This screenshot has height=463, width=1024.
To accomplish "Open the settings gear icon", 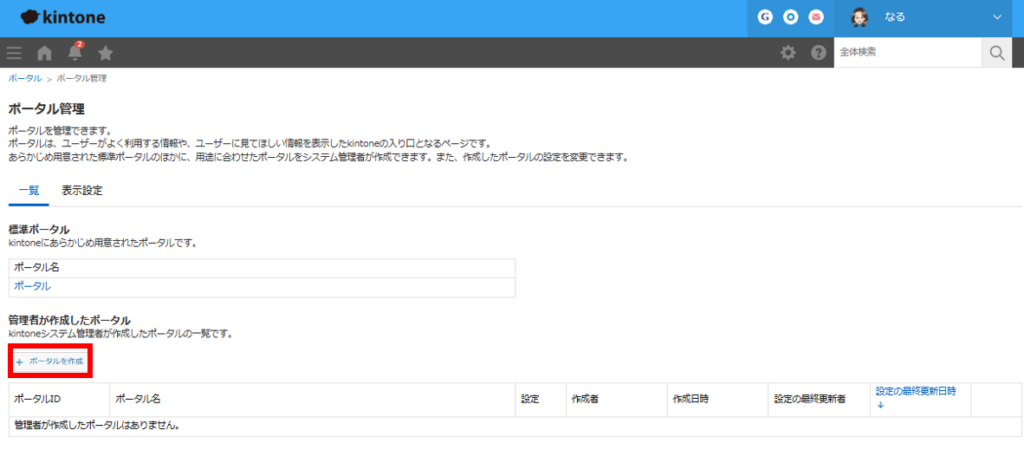I will coord(788,53).
